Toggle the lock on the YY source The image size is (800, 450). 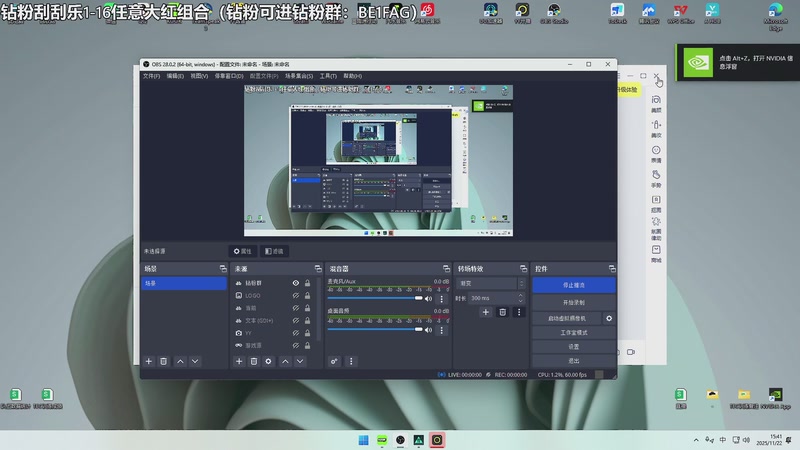pos(307,333)
